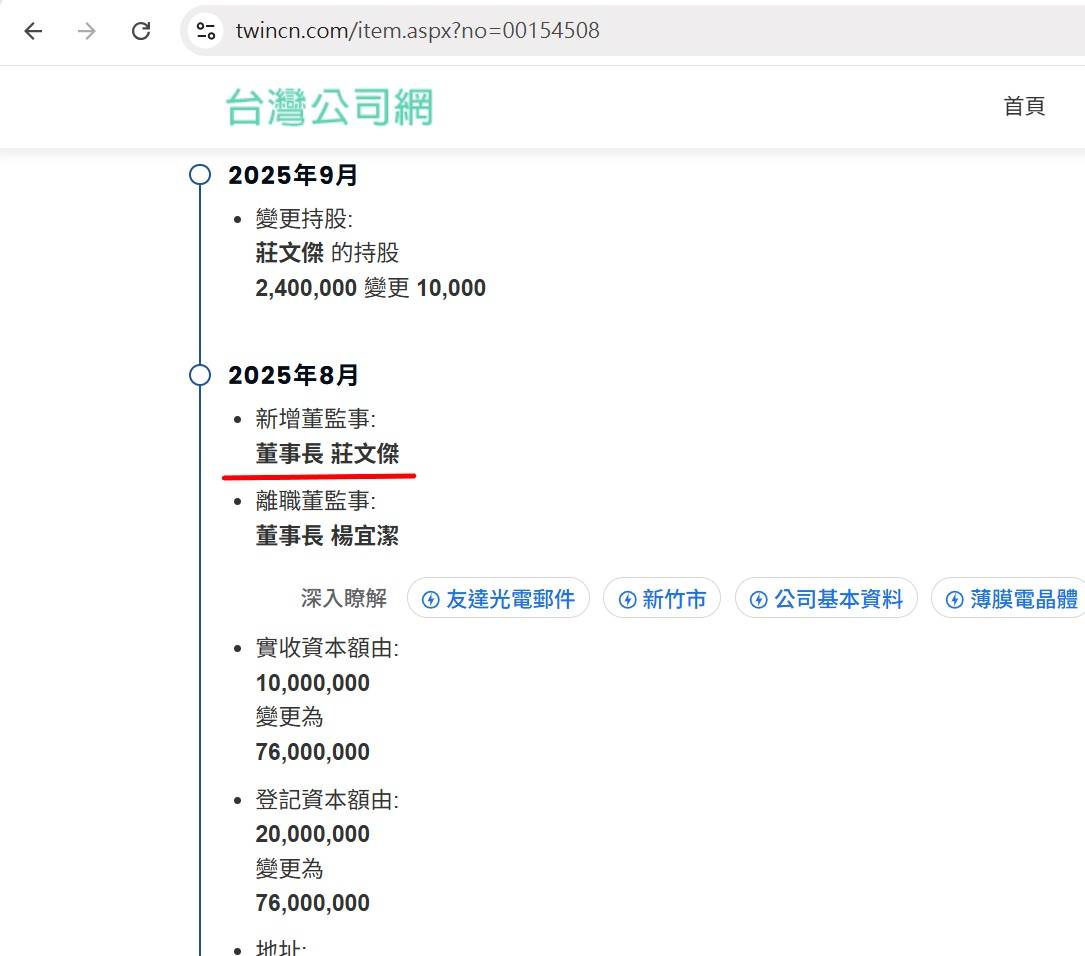This screenshot has height=956, width=1085.
Task: Click the lightning icon on 薄膜電晶體 chip
Action: pos(954,599)
